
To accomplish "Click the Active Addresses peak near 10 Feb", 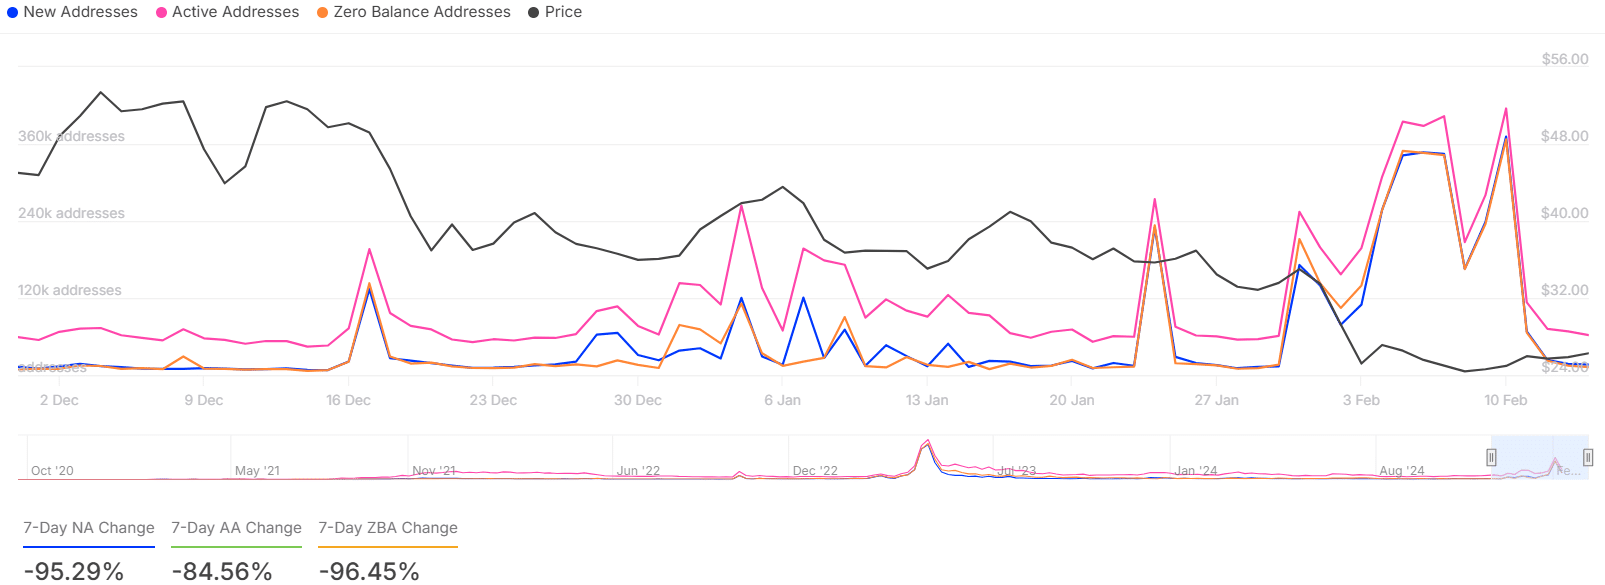I will (1506, 109).
